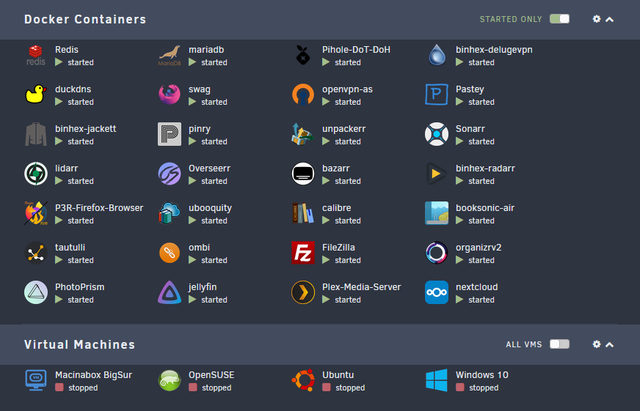The image size is (640, 411).
Task: Click the FileZilla red icon
Action: pos(303,253)
